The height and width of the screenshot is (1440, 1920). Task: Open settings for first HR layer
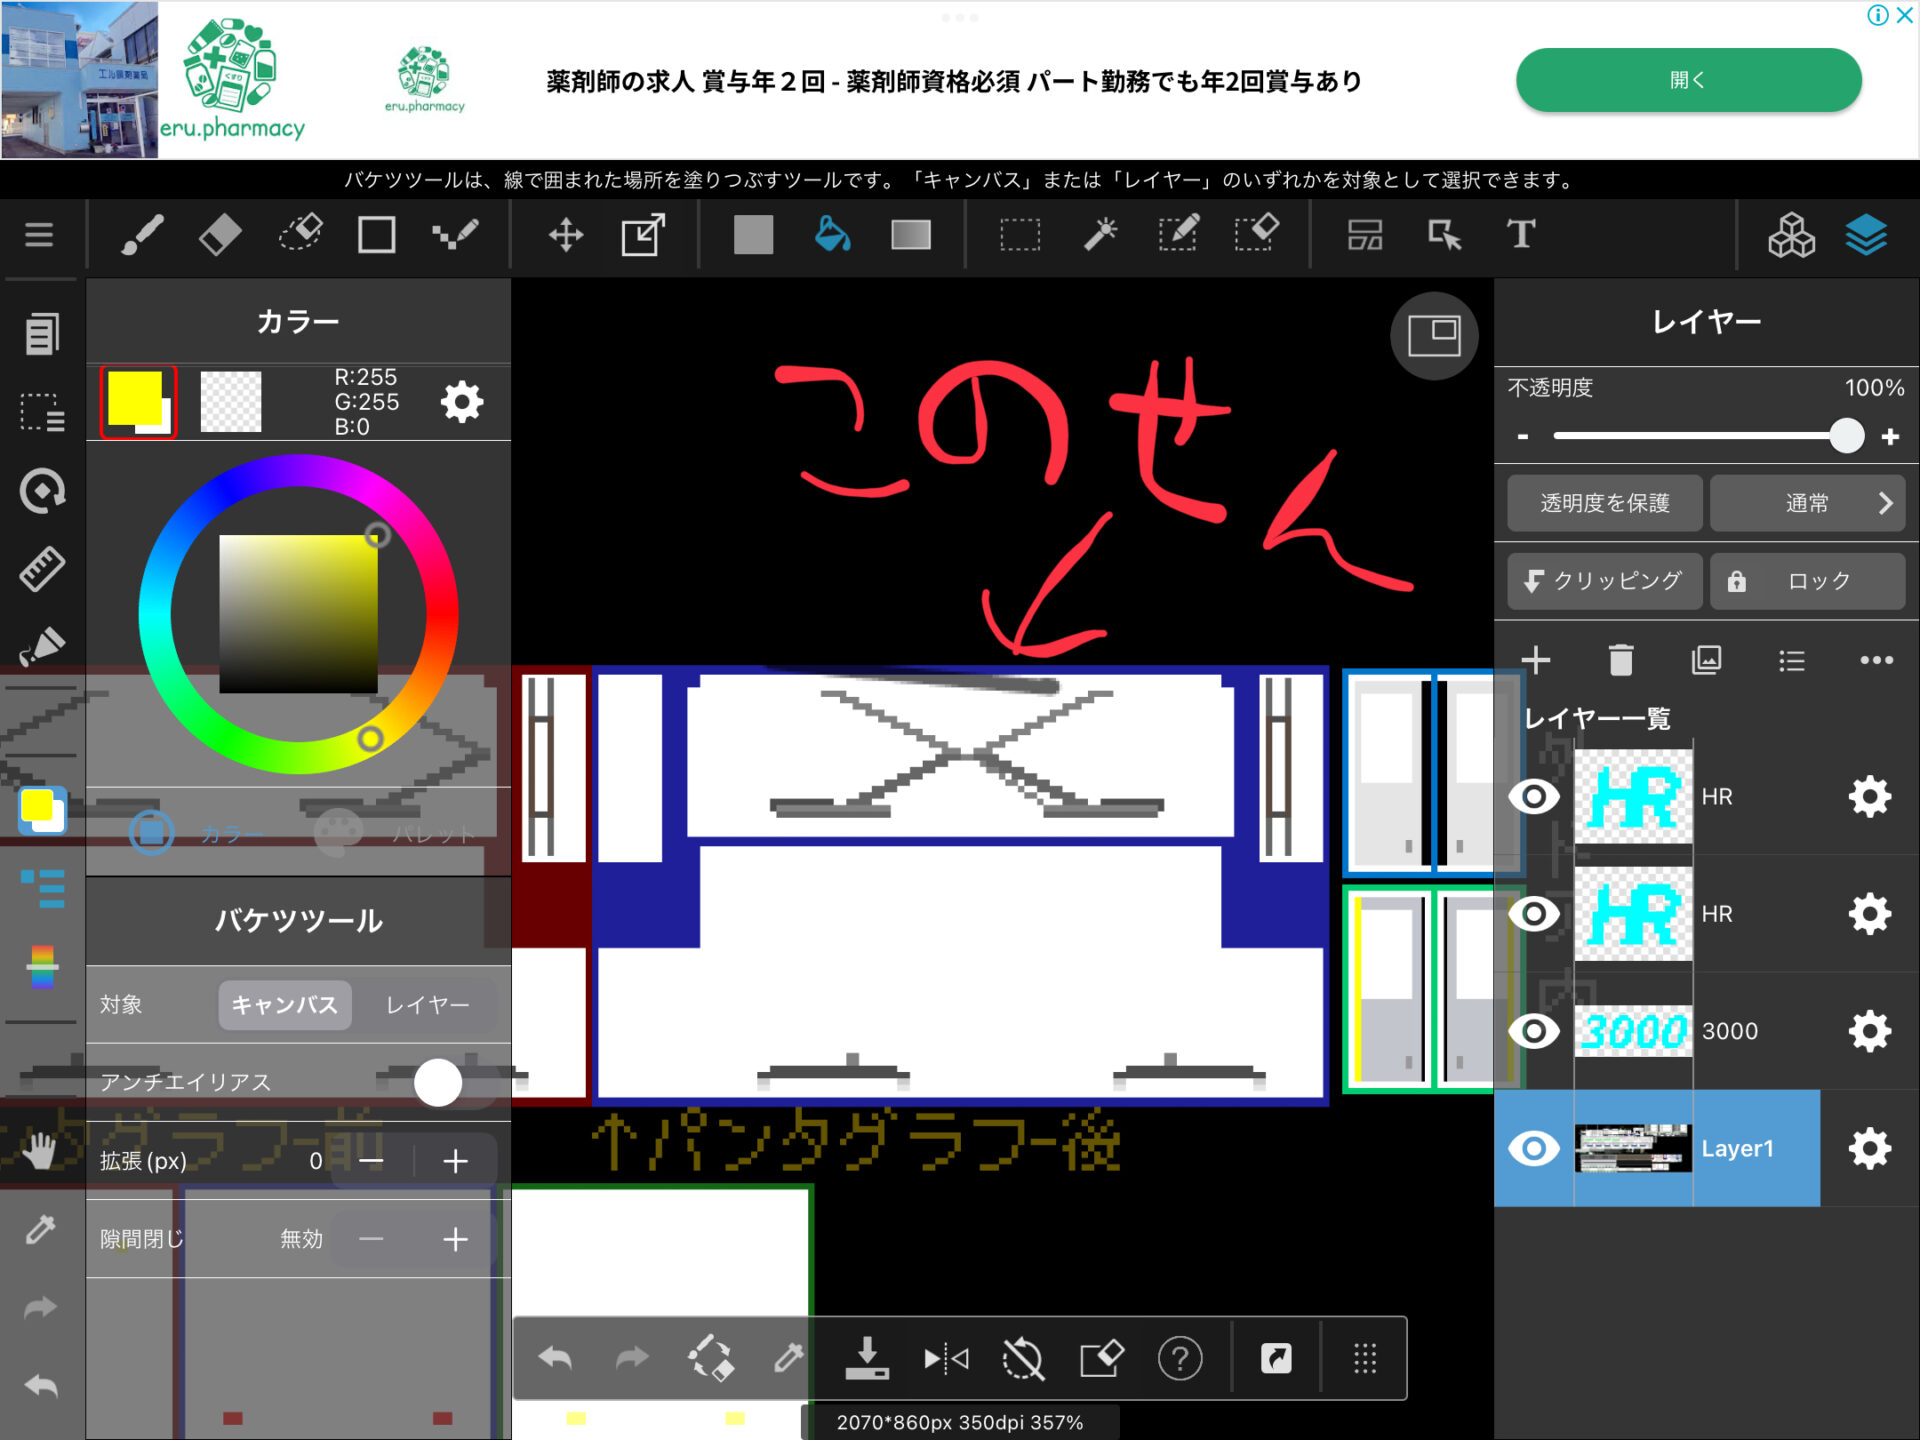pyautogui.click(x=1869, y=797)
